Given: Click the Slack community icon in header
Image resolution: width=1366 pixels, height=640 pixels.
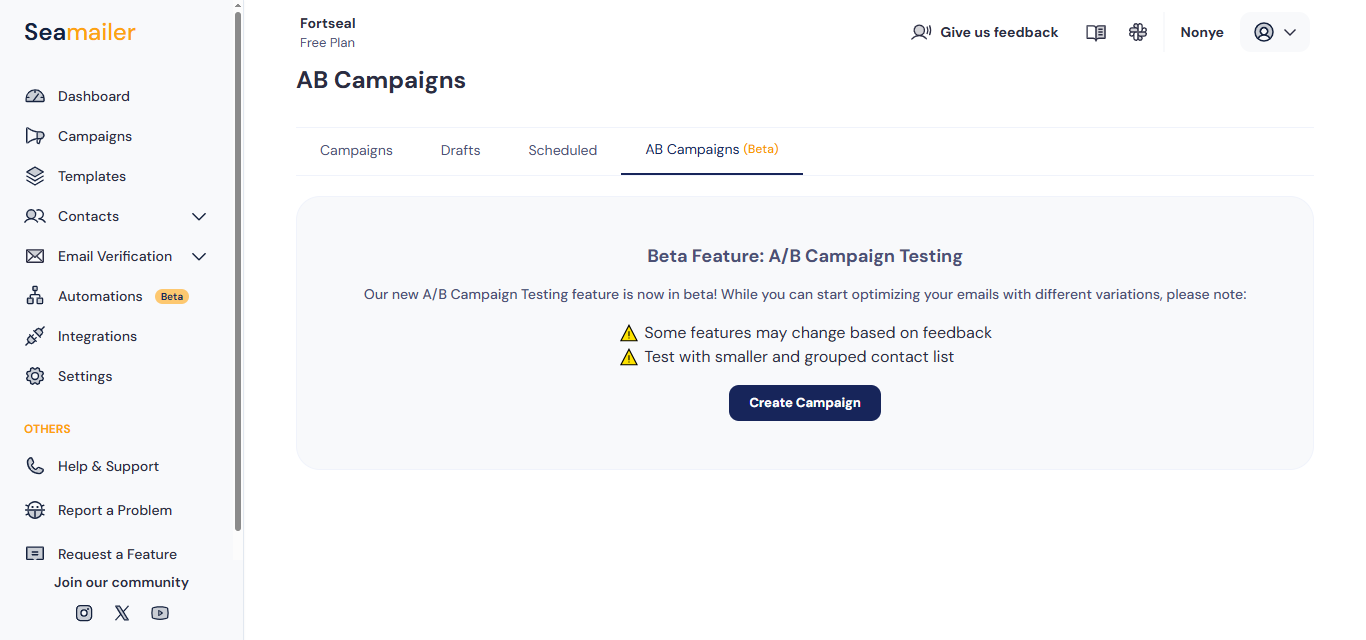Looking at the screenshot, I should [x=1138, y=33].
